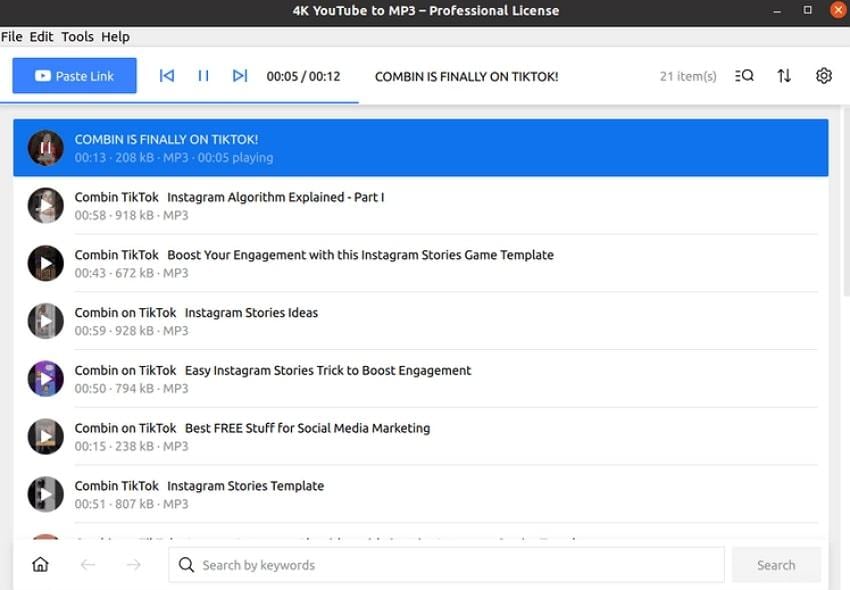Focus the Search by keywords field

click(x=446, y=565)
